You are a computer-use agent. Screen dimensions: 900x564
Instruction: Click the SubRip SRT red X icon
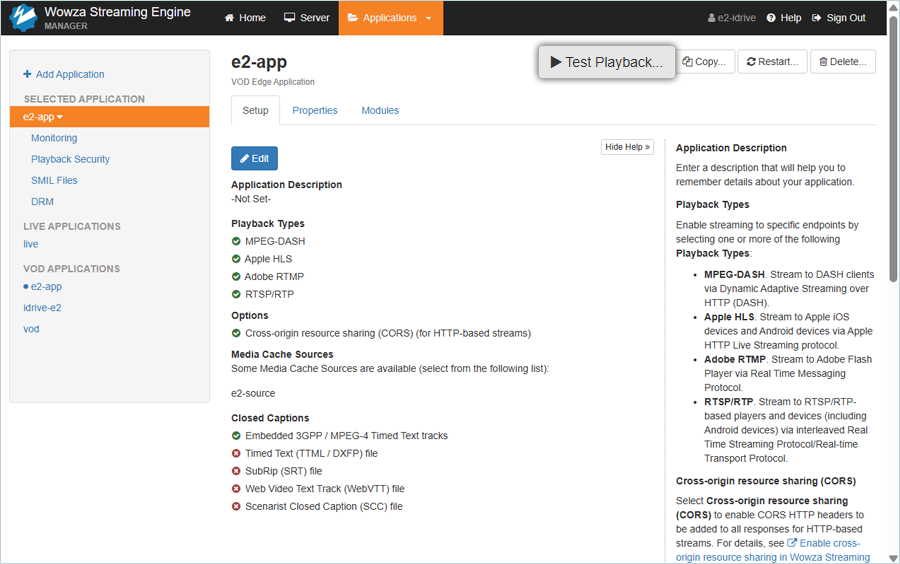pos(236,471)
